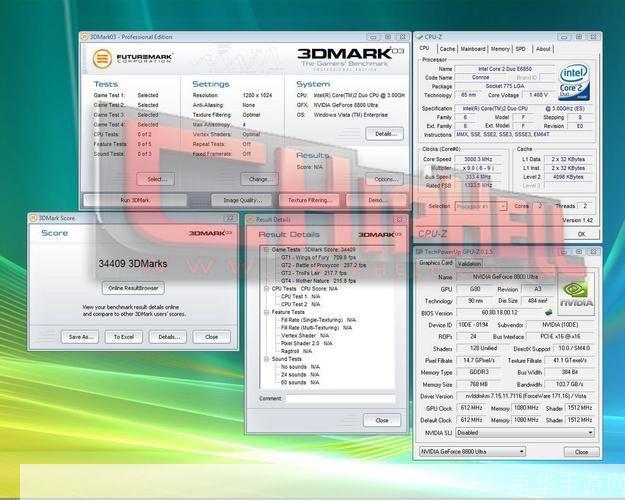625x500 pixels.
Task: Click the GPU-Z title bar icon
Action: (419, 252)
